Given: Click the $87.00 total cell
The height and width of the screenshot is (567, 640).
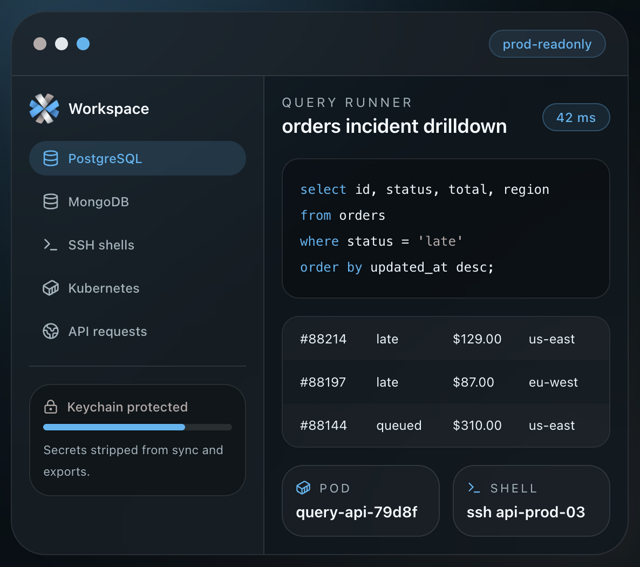Looking at the screenshot, I should tap(473, 382).
